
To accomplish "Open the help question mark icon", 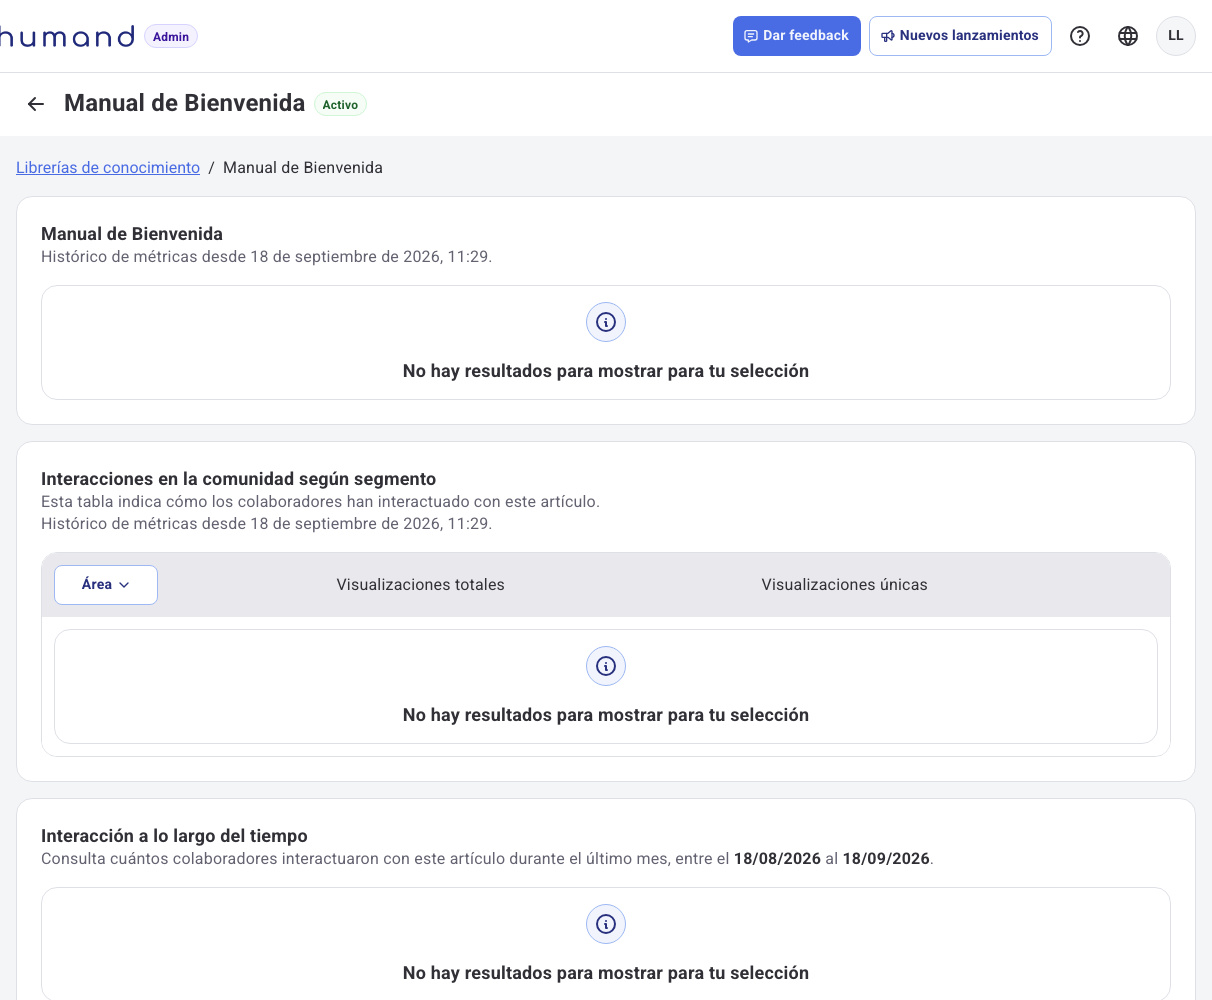I will coord(1080,36).
